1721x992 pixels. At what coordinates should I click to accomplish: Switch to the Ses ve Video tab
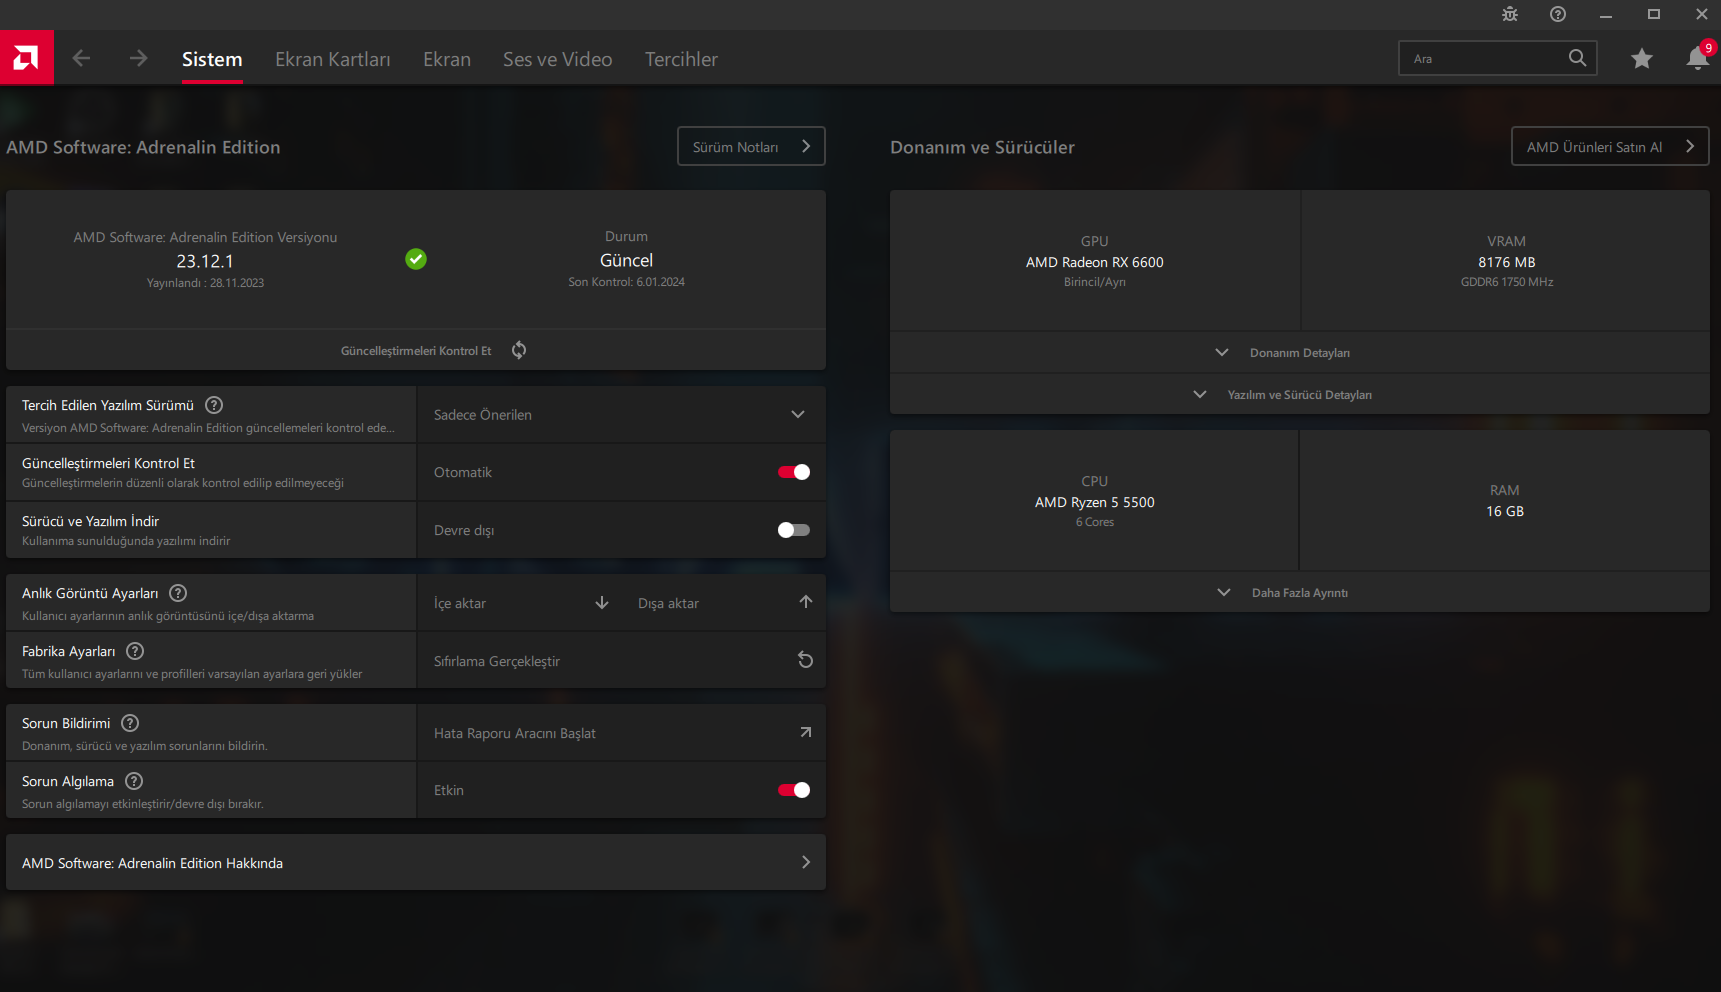click(558, 59)
